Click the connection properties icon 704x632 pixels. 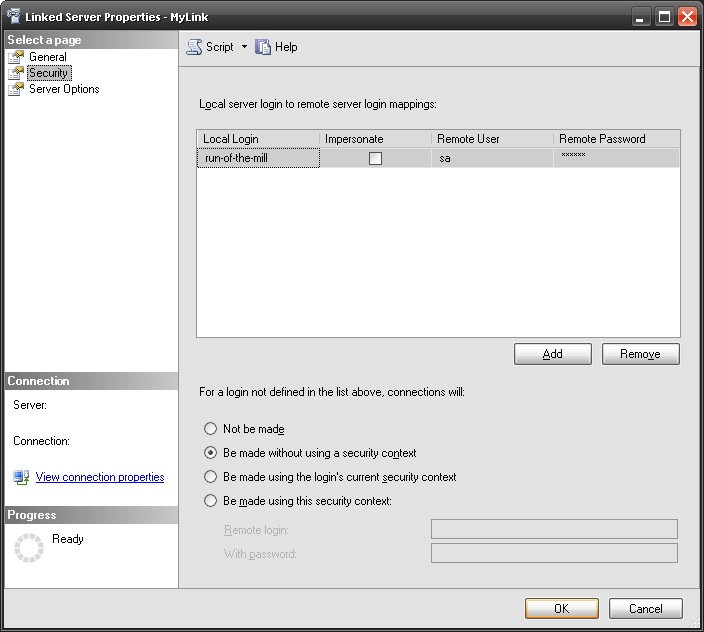point(21,477)
